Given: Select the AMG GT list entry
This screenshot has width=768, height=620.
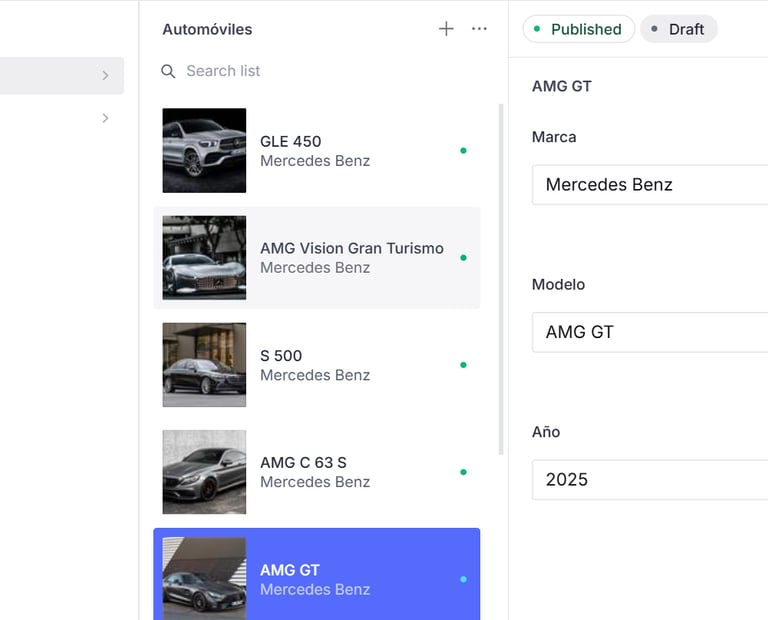Looking at the screenshot, I should (x=317, y=574).
